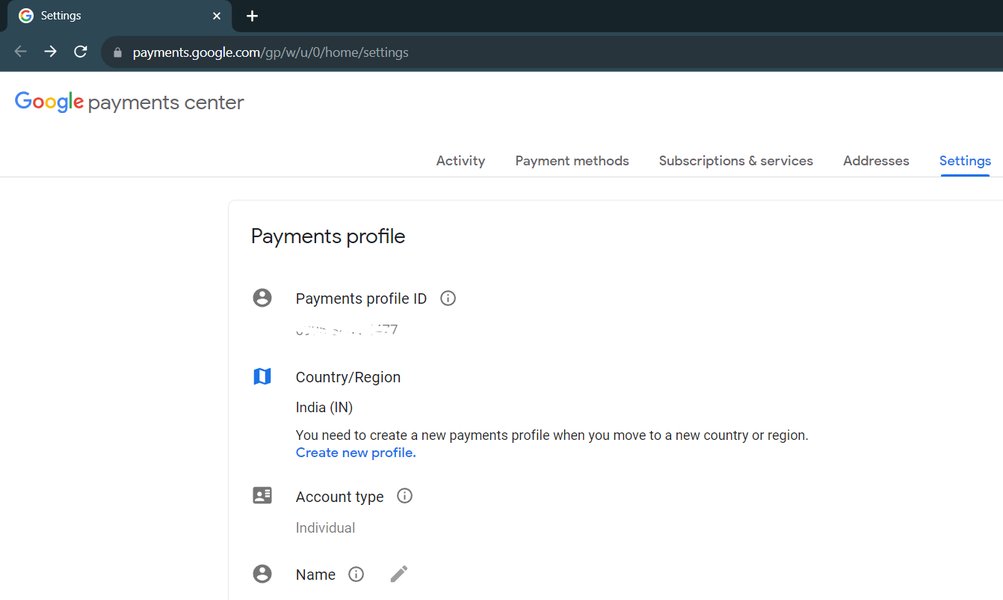Open a new browser tab
The width and height of the screenshot is (1003, 600).
pos(252,16)
